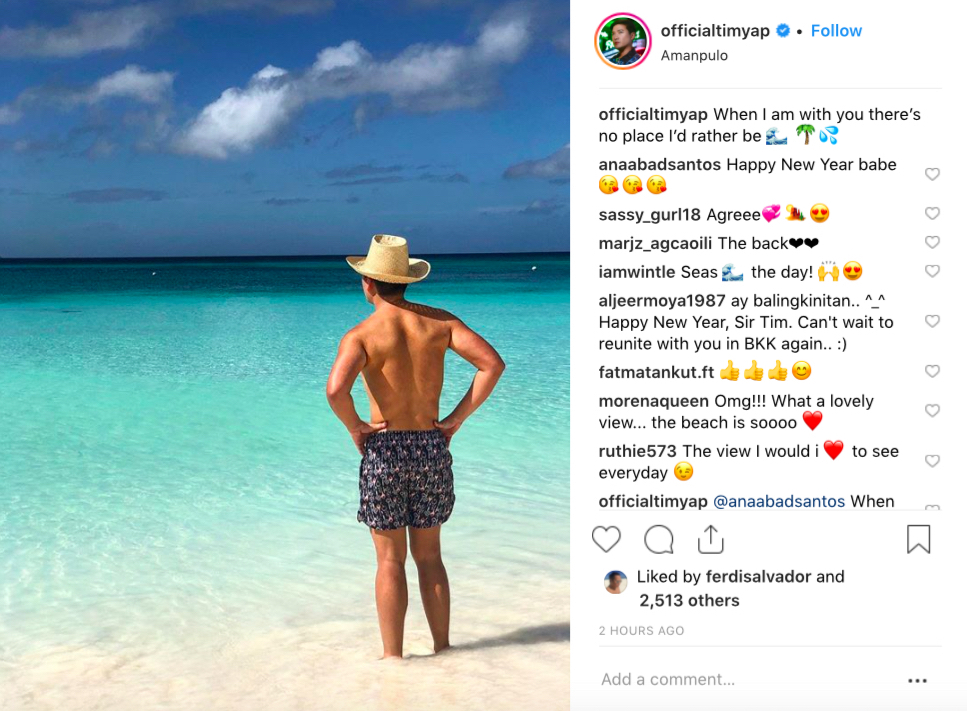Screen dimensions: 967x711
Task: Open the Amanpulo location link
Action: click(694, 55)
